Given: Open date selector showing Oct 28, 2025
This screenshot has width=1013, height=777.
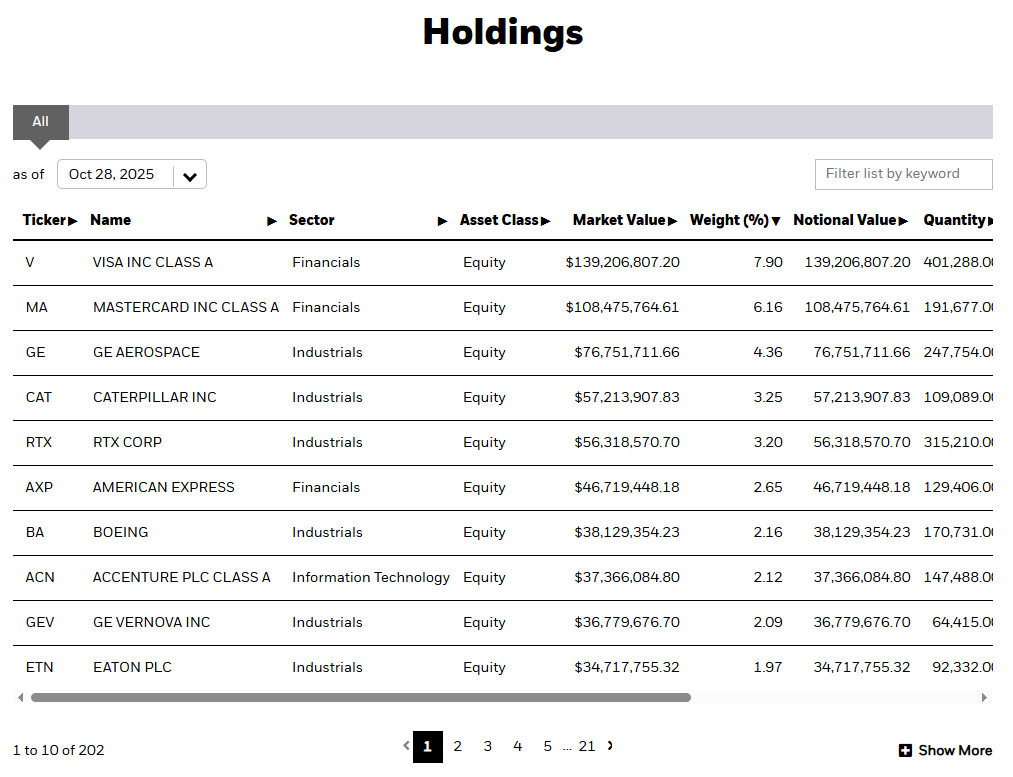Looking at the screenshot, I should click(x=132, y=174).
